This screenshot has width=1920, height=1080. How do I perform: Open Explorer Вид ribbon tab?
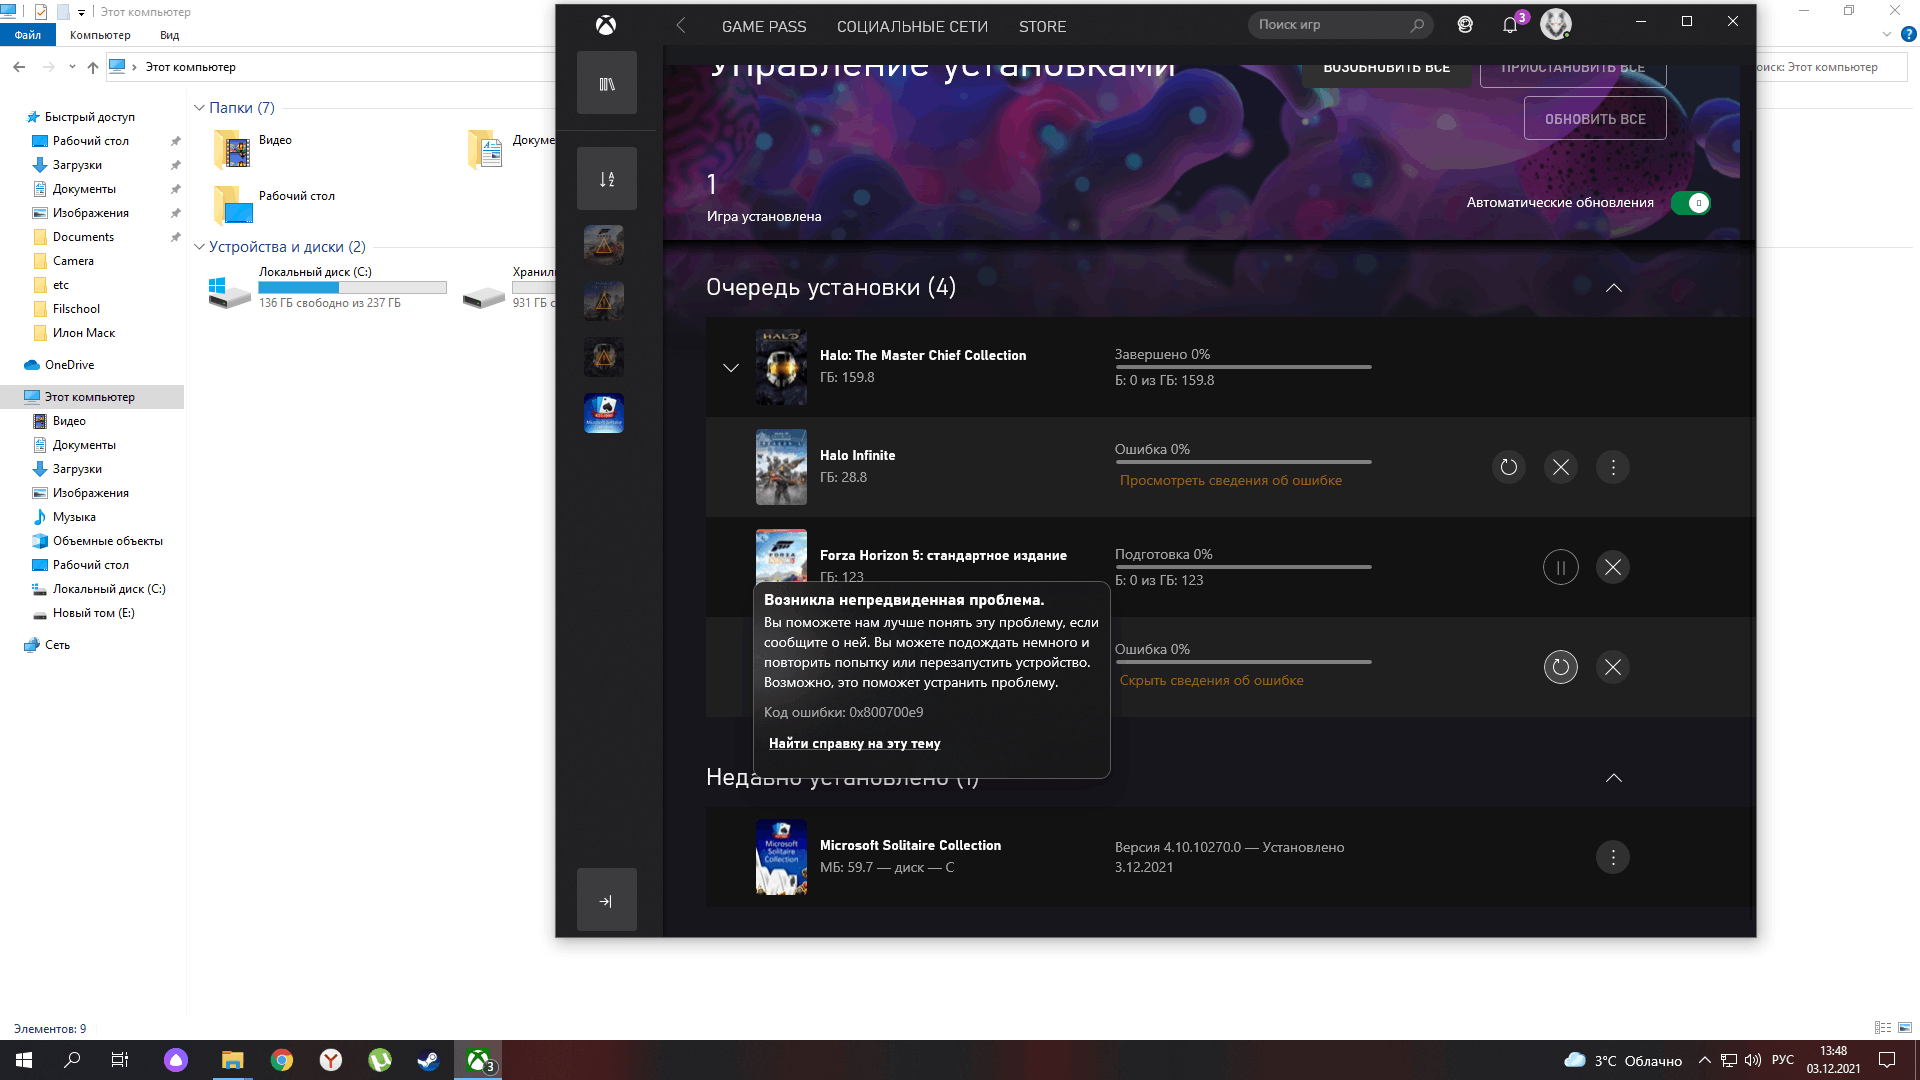pos(170,35)
